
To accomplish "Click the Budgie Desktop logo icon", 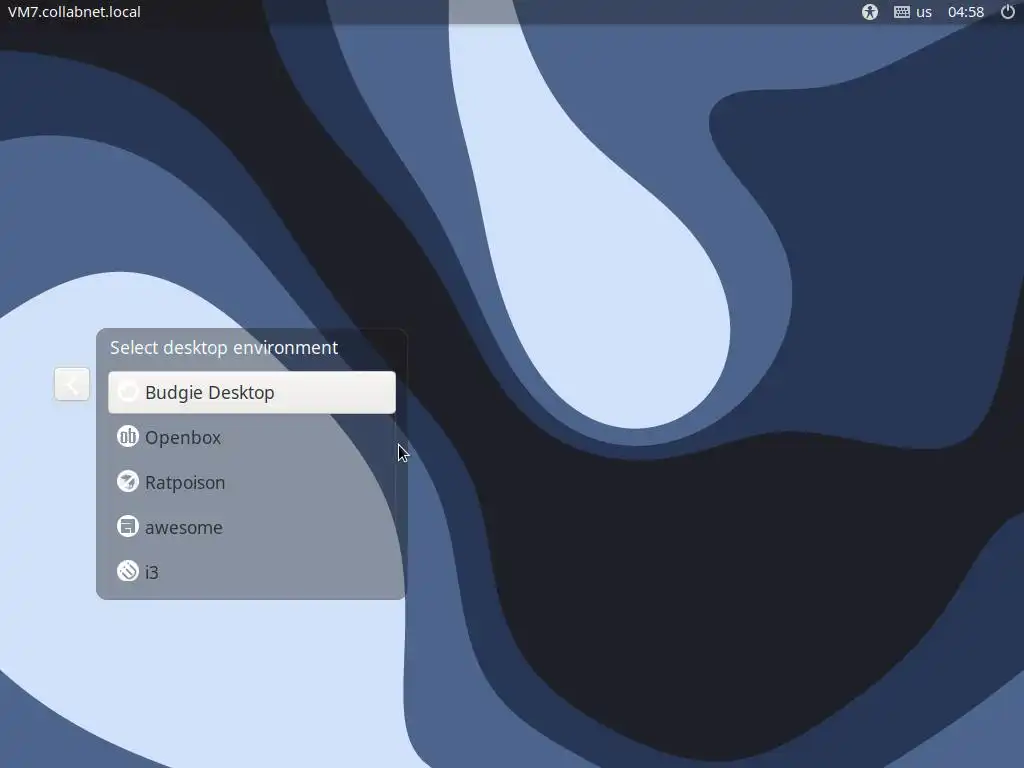I will click(x=127, y=392).
